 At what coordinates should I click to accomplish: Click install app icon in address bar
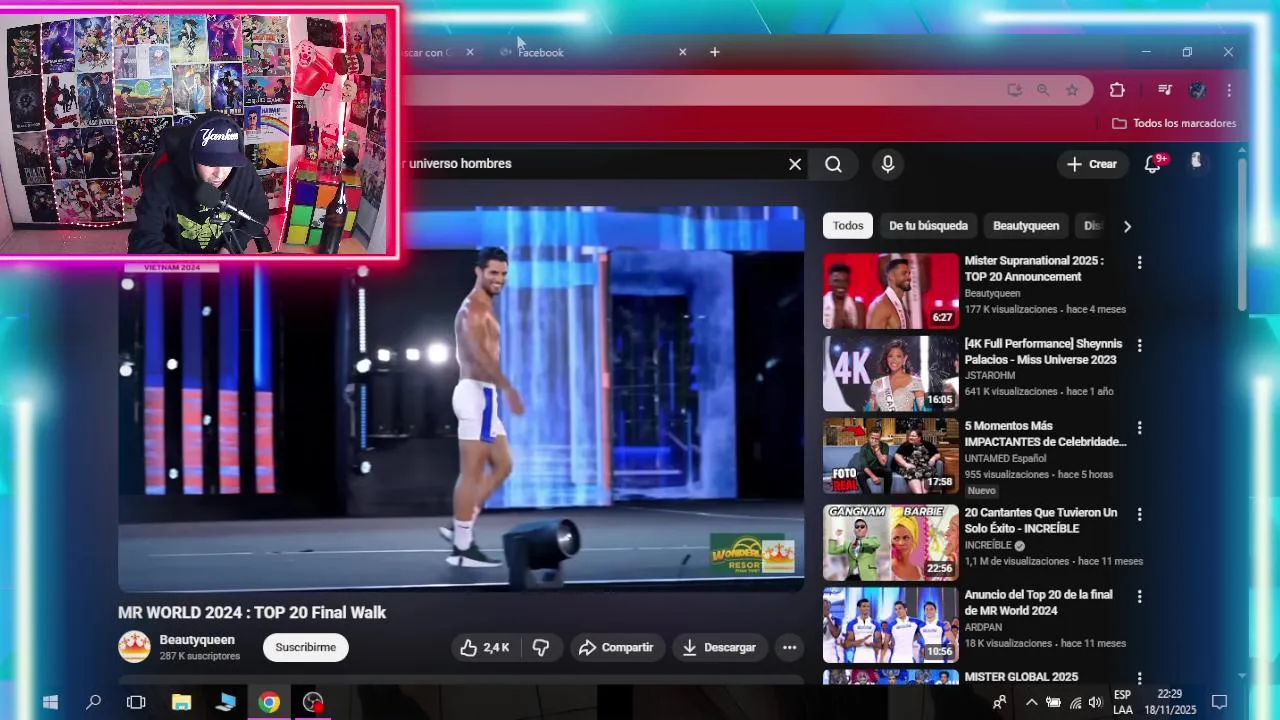click(x=1015, y=90)
